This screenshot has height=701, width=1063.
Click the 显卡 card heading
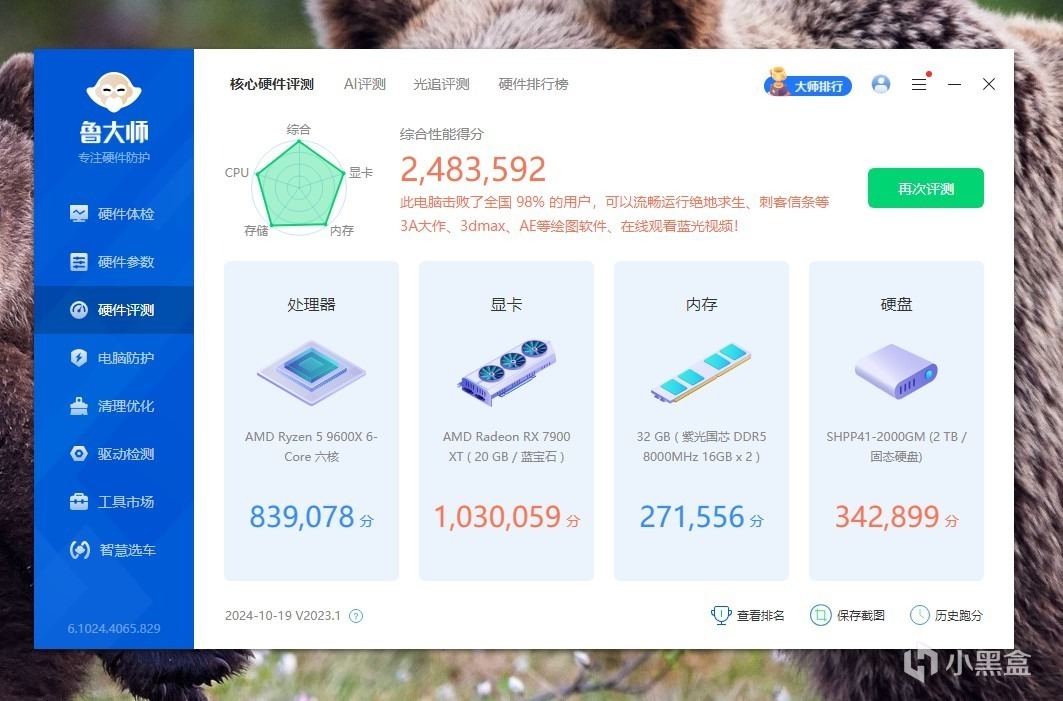(506, 304)
